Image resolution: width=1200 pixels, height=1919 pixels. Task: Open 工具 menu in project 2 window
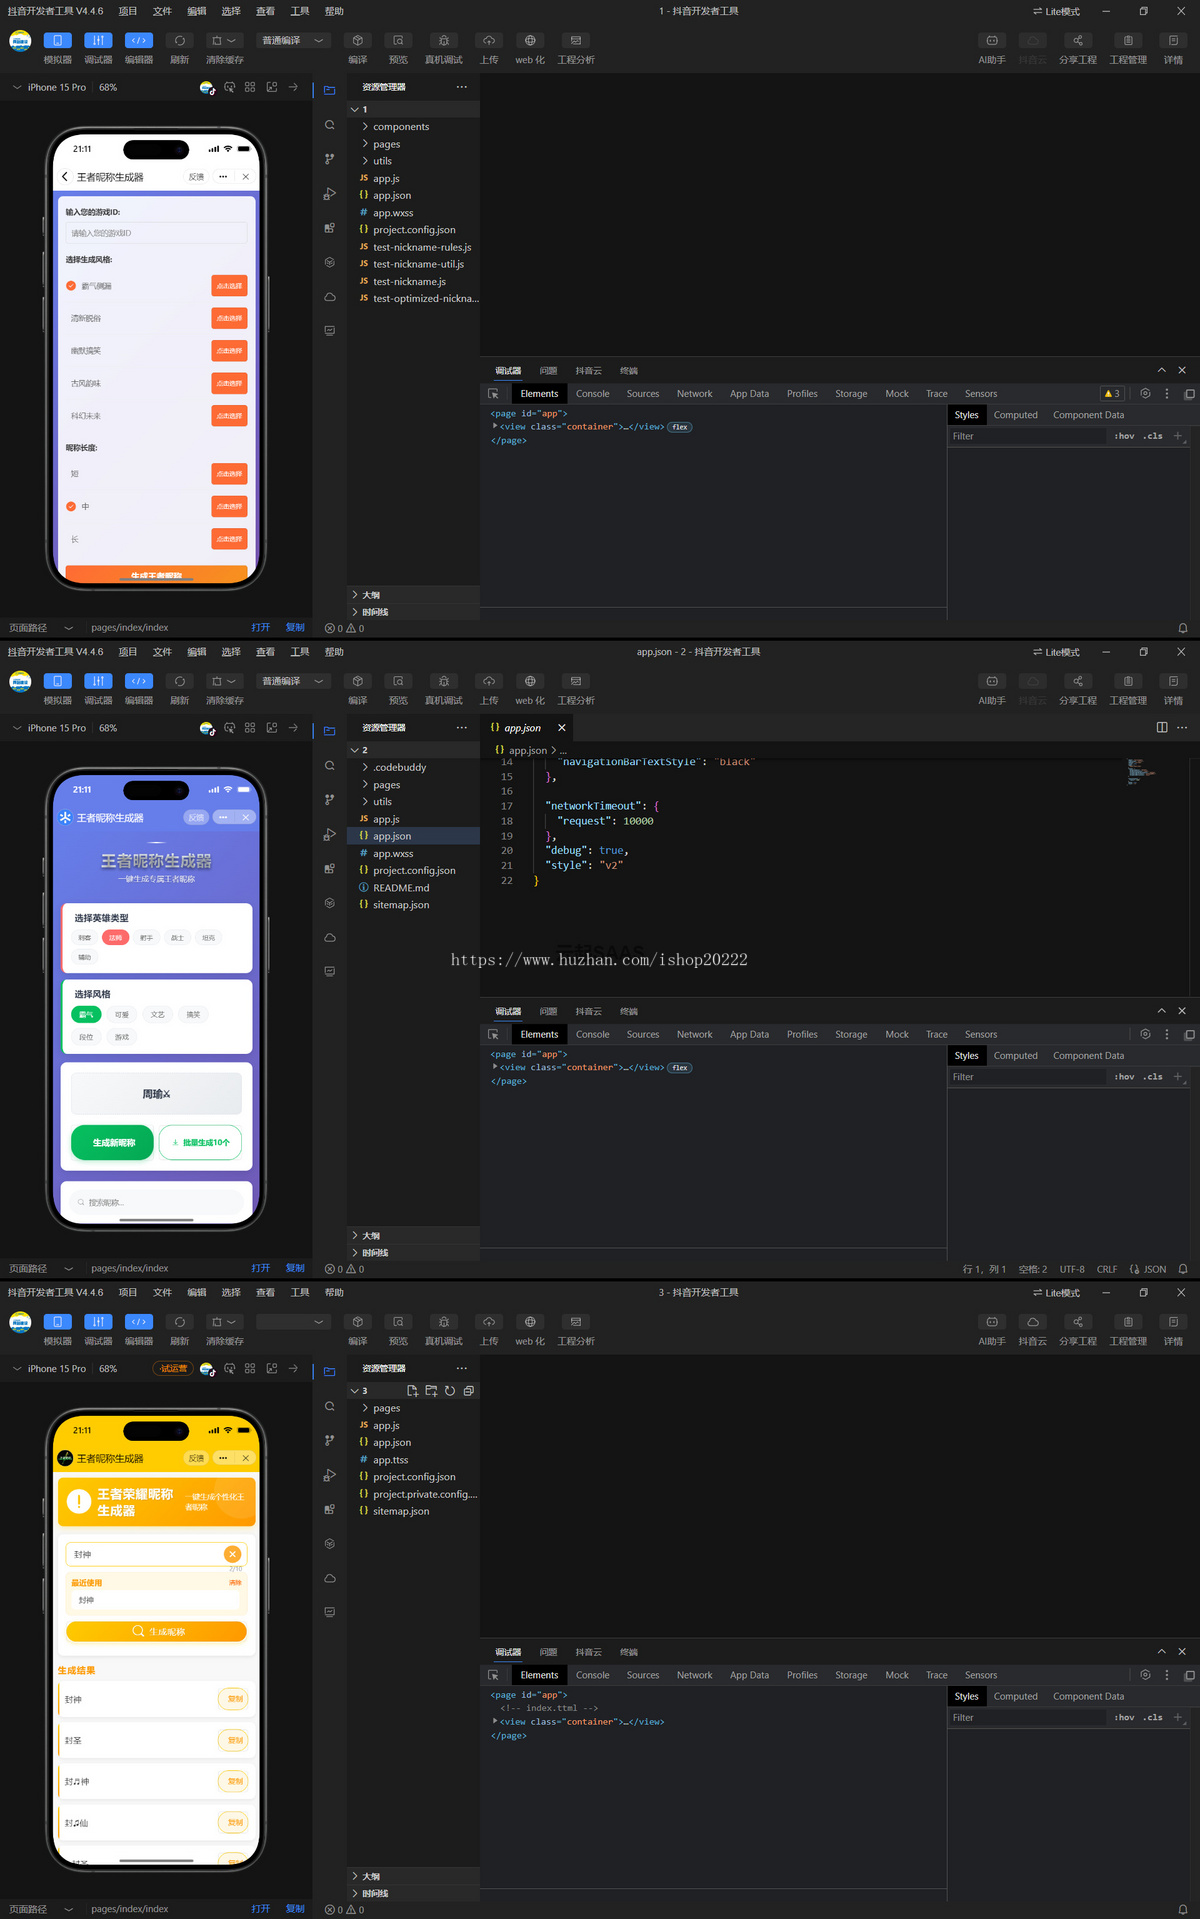300,652
